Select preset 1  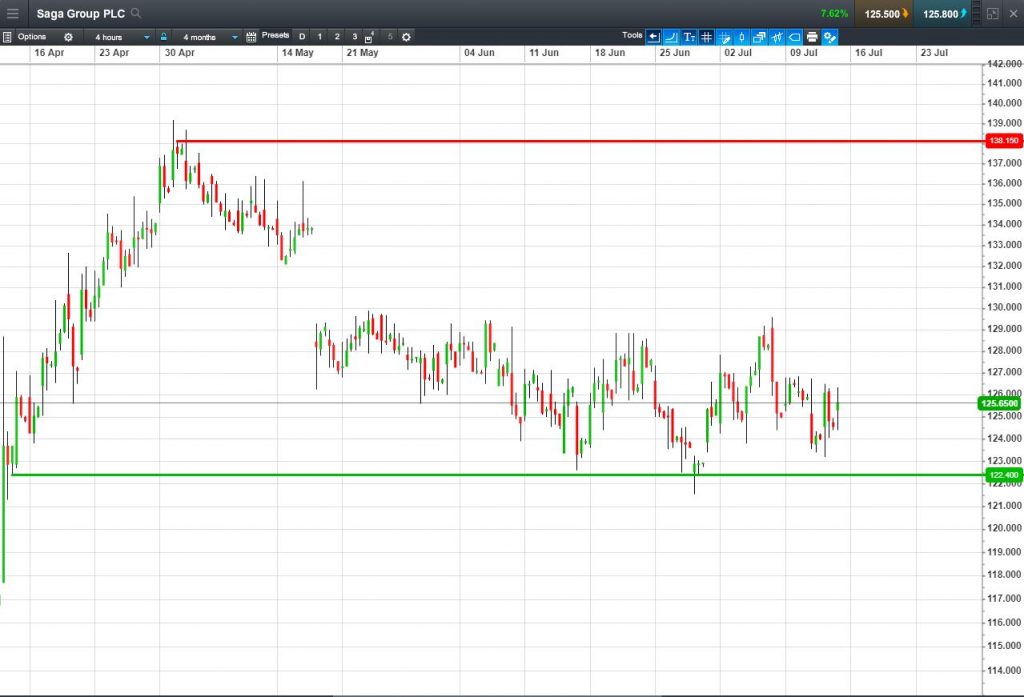319,37
